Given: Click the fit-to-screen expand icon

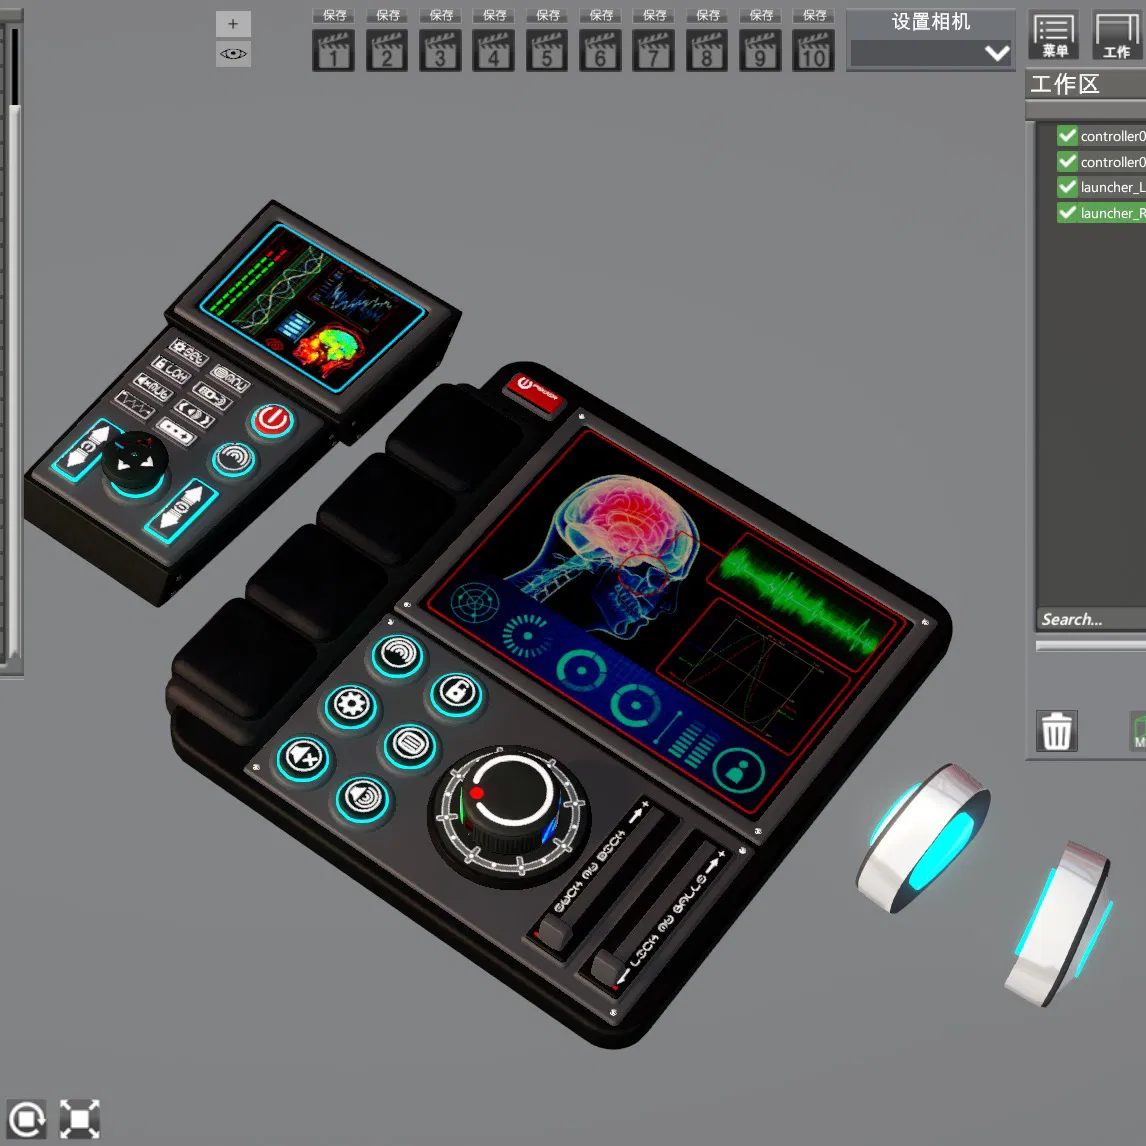Looking at the screenshot, I should [80, 1119].
